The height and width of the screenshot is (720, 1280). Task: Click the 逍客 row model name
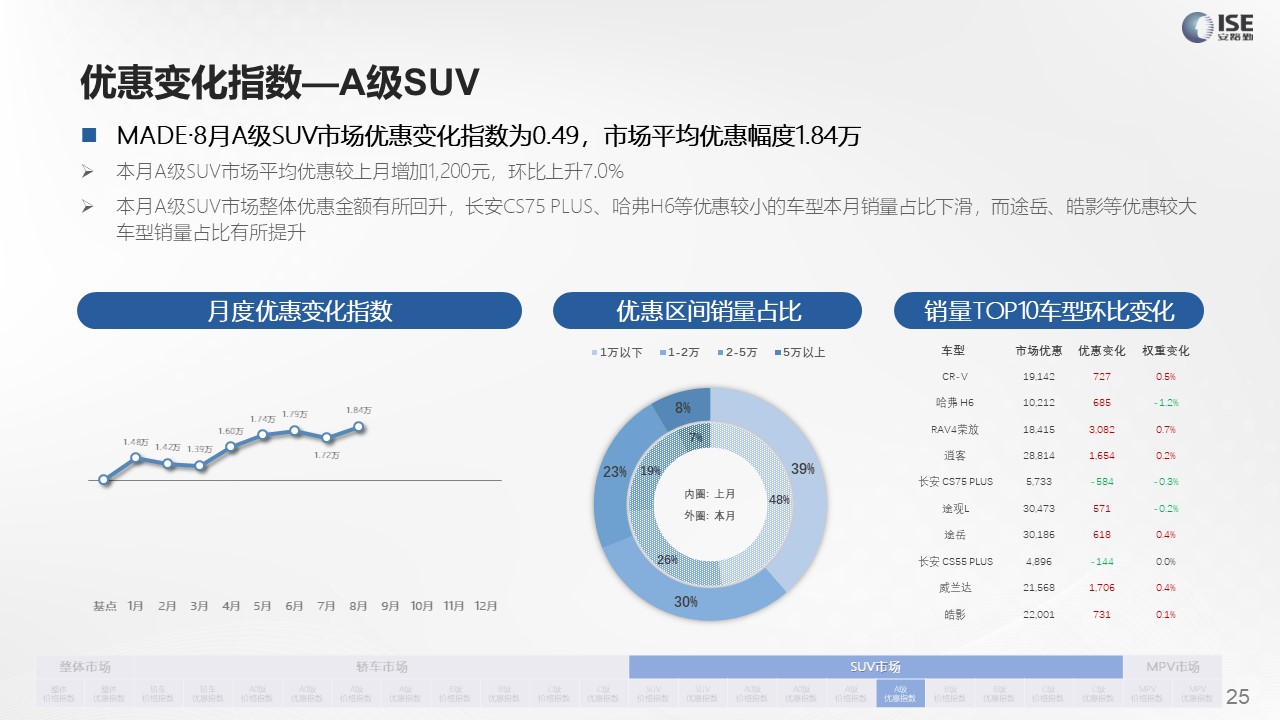coord(955,455)
